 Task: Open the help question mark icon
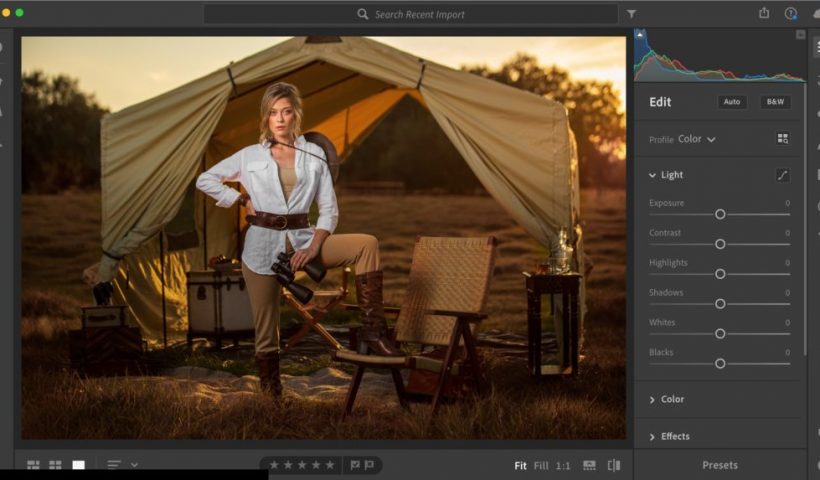791,13
